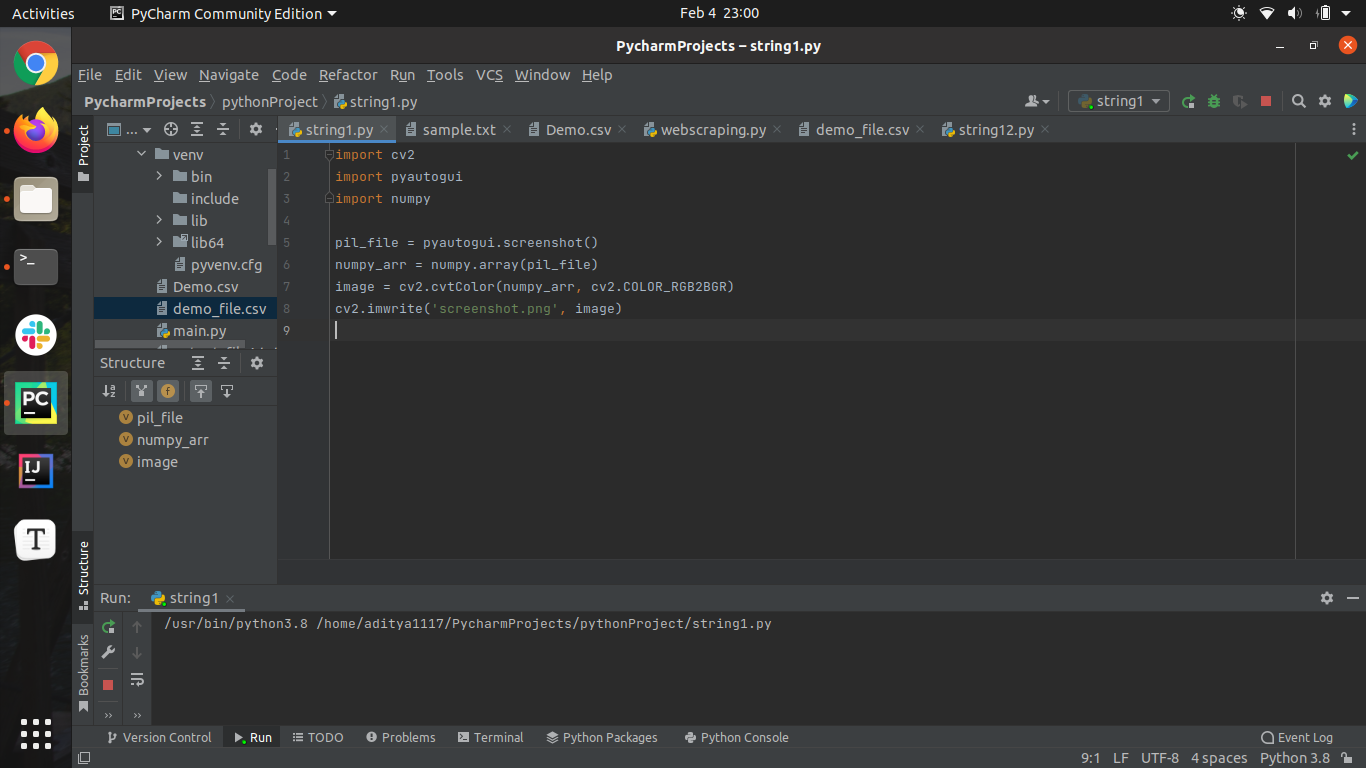Click the Rerun icon in Run panel
This screenshot has height=768, width=1366.
(x=109, y=627)
